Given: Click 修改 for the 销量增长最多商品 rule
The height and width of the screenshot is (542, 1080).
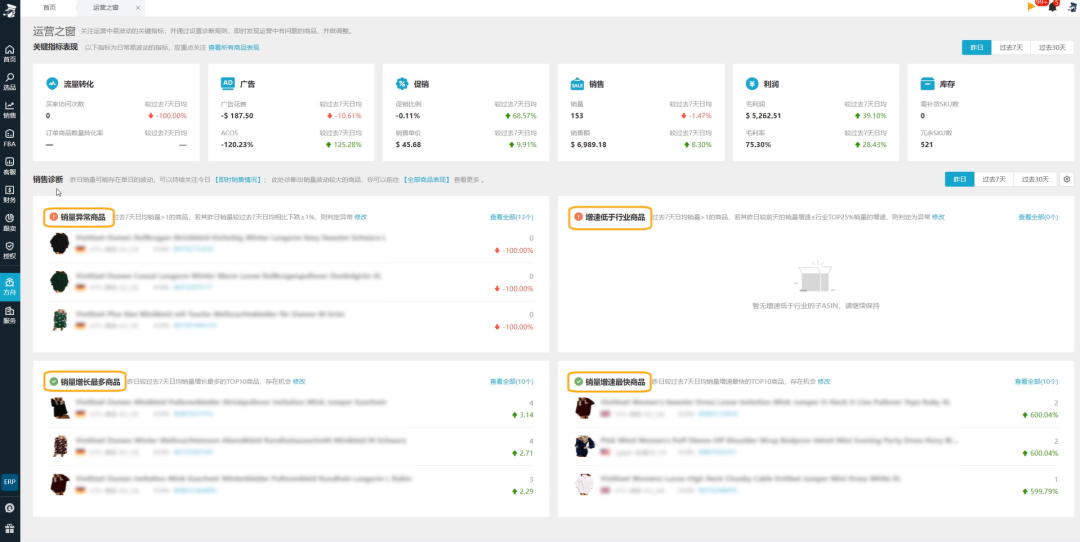Looking at the screenshot, I should (x=299, y=381).
